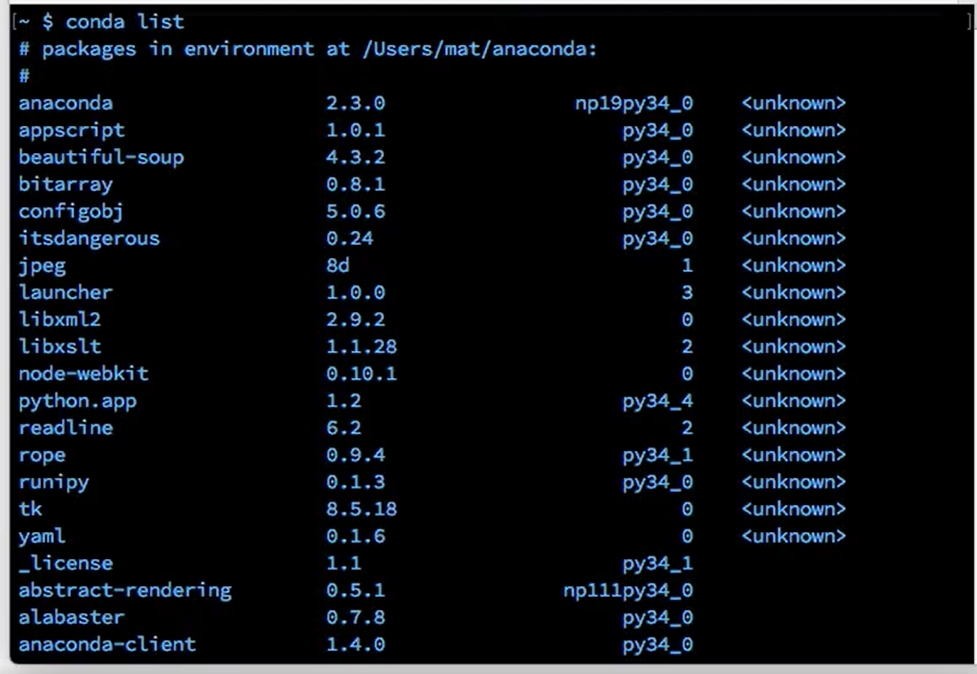977x674 pixels.
Task: Click the abstract-rendering package name
Action: 125,590
